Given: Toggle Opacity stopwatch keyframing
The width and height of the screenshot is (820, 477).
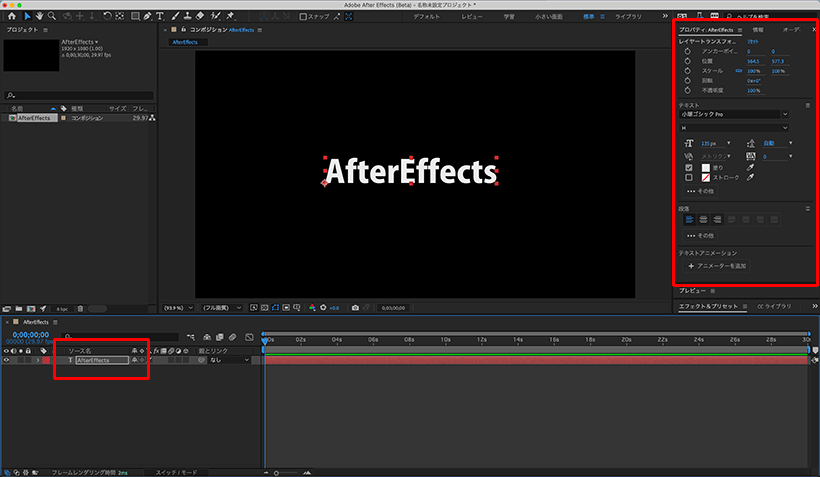Looking at the screenshot, I should [688, 90].
